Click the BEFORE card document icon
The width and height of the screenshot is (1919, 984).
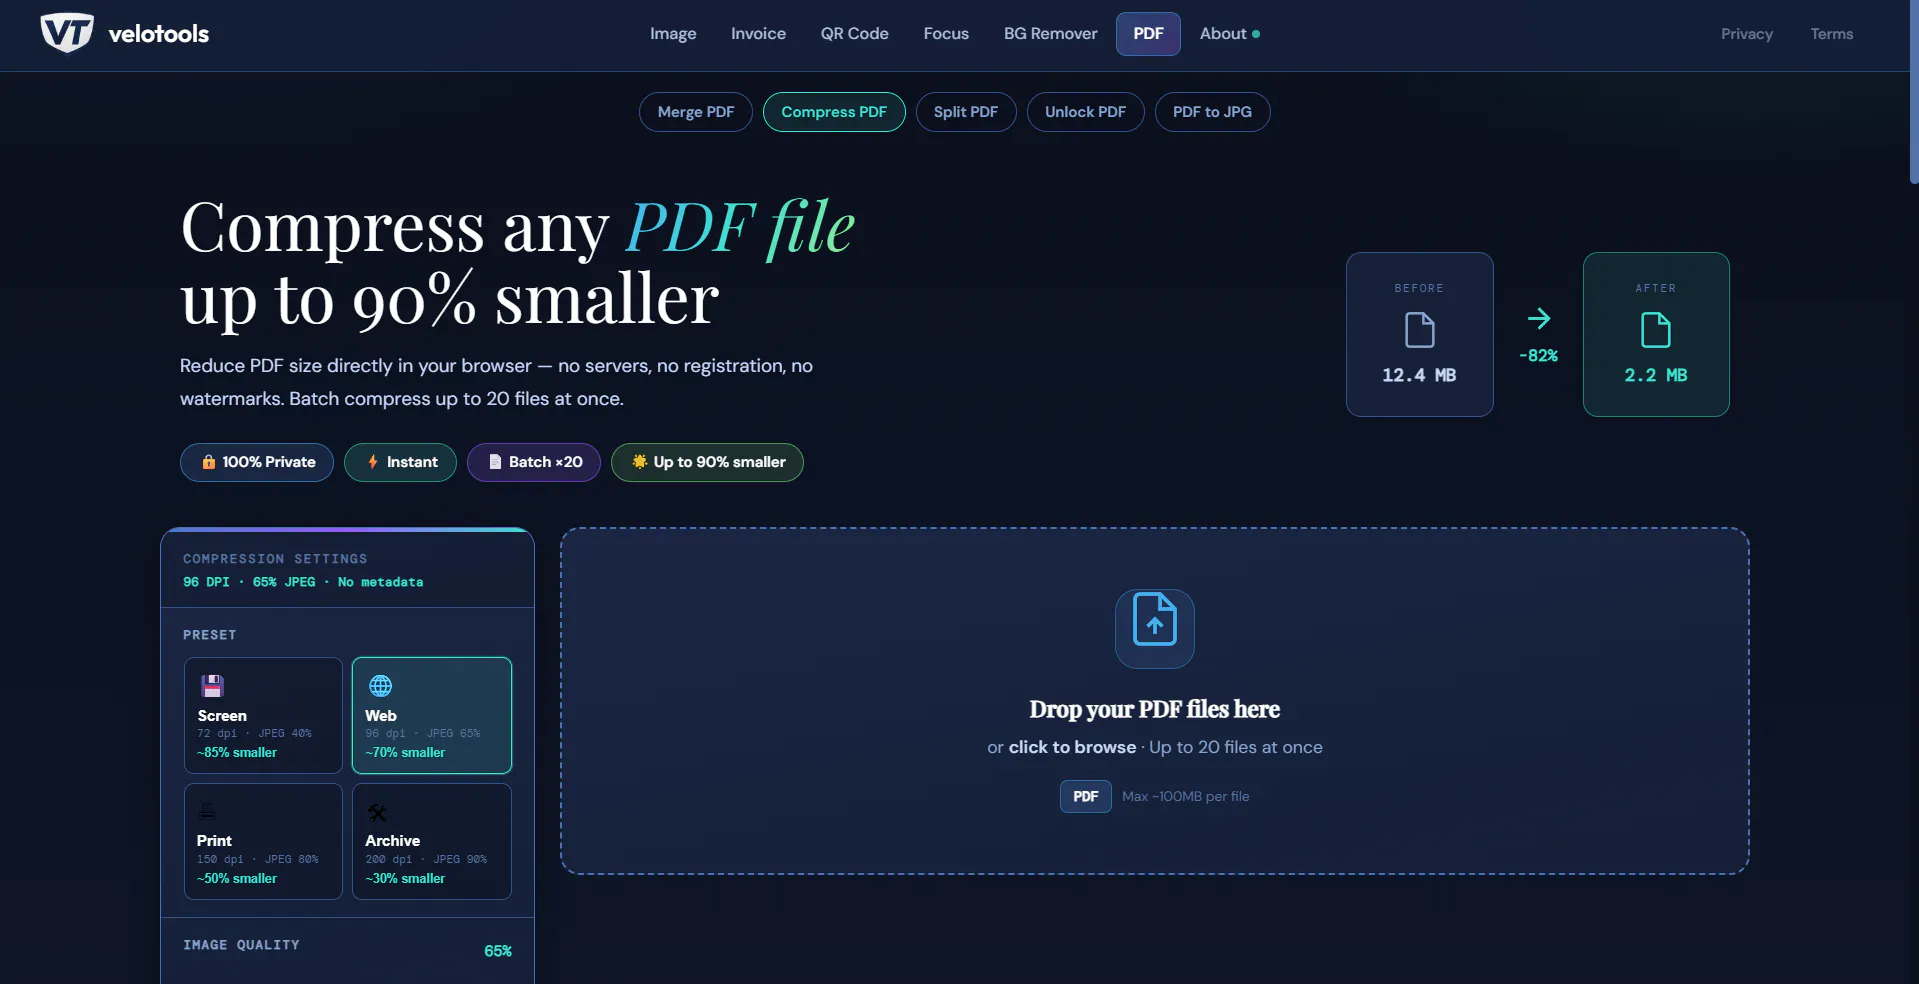pos(1419,330)
